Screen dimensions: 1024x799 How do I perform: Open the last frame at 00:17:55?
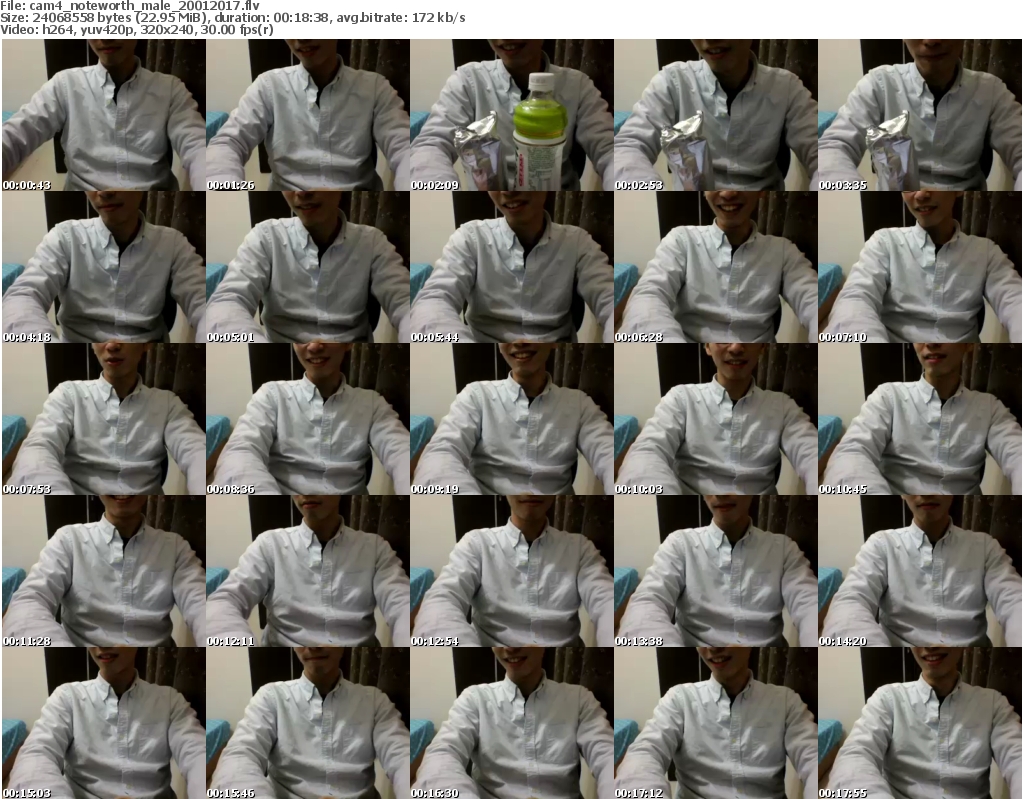[920, 723]
